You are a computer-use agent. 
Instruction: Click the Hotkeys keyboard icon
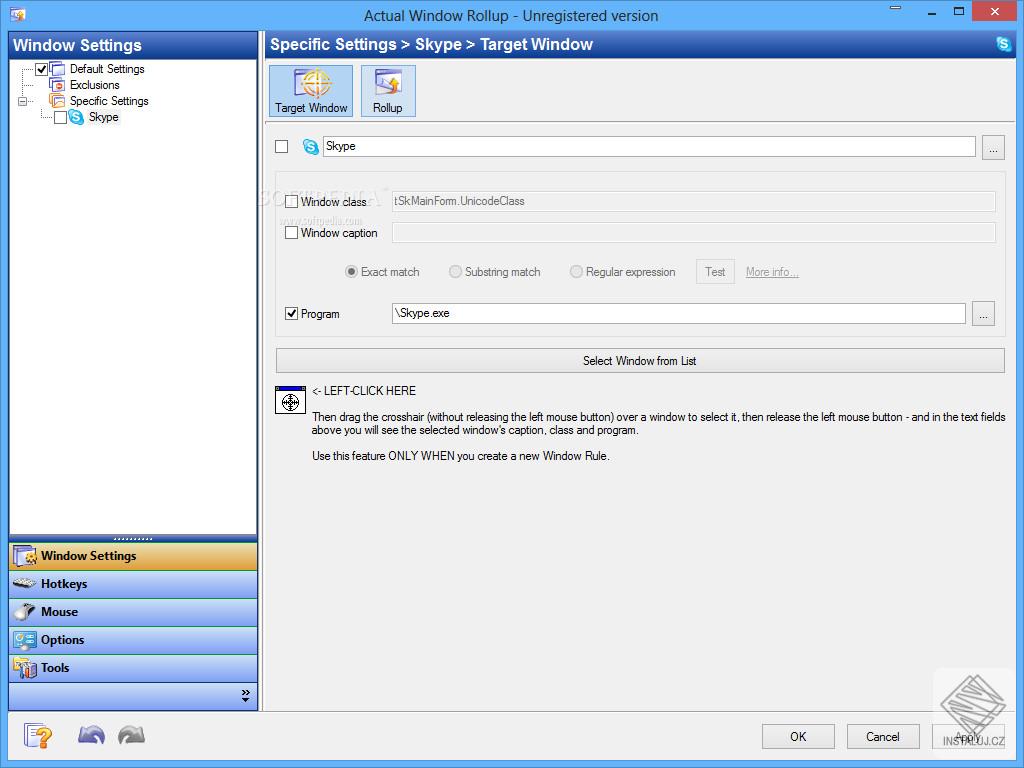[25, 583]
